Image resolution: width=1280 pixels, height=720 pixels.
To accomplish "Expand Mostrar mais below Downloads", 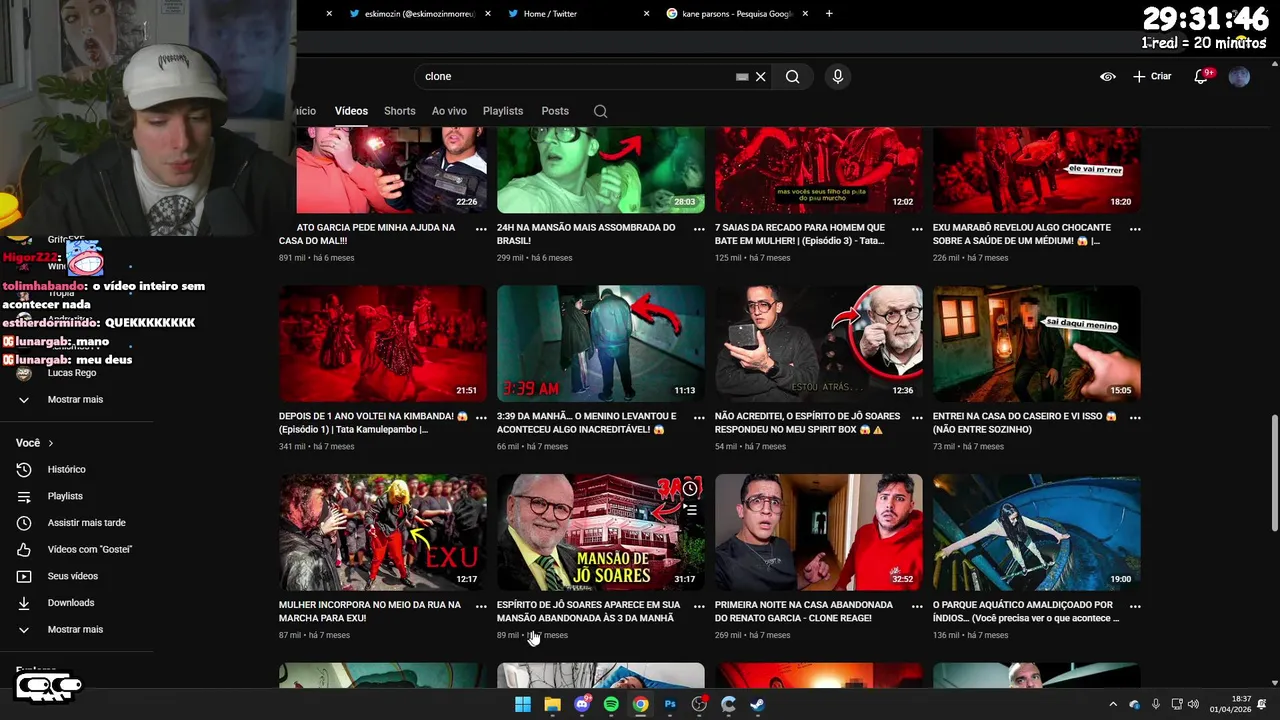I will (x=76, y=630).
